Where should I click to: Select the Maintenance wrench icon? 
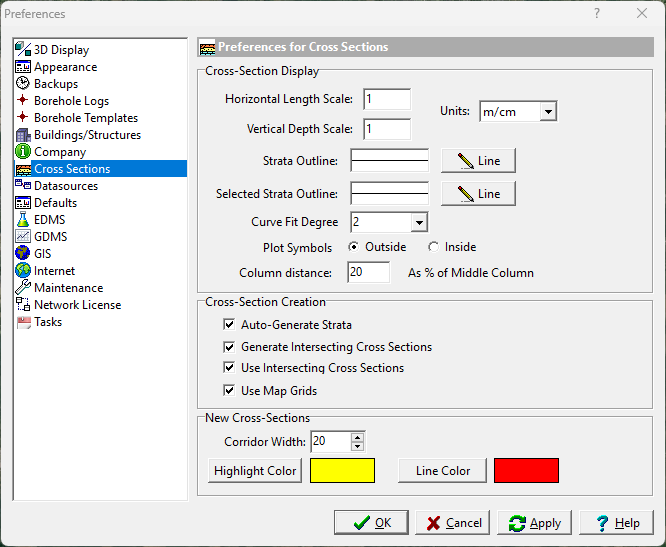pyautogui.click(x=23, y=288)
